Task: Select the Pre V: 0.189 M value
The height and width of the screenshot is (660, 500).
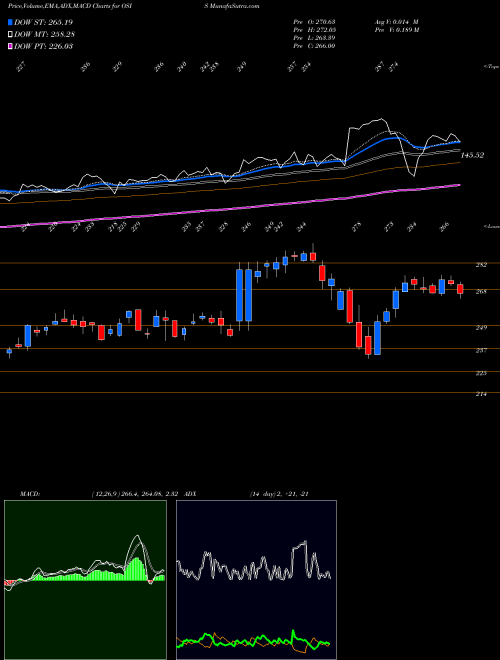Action: [396, 30]
